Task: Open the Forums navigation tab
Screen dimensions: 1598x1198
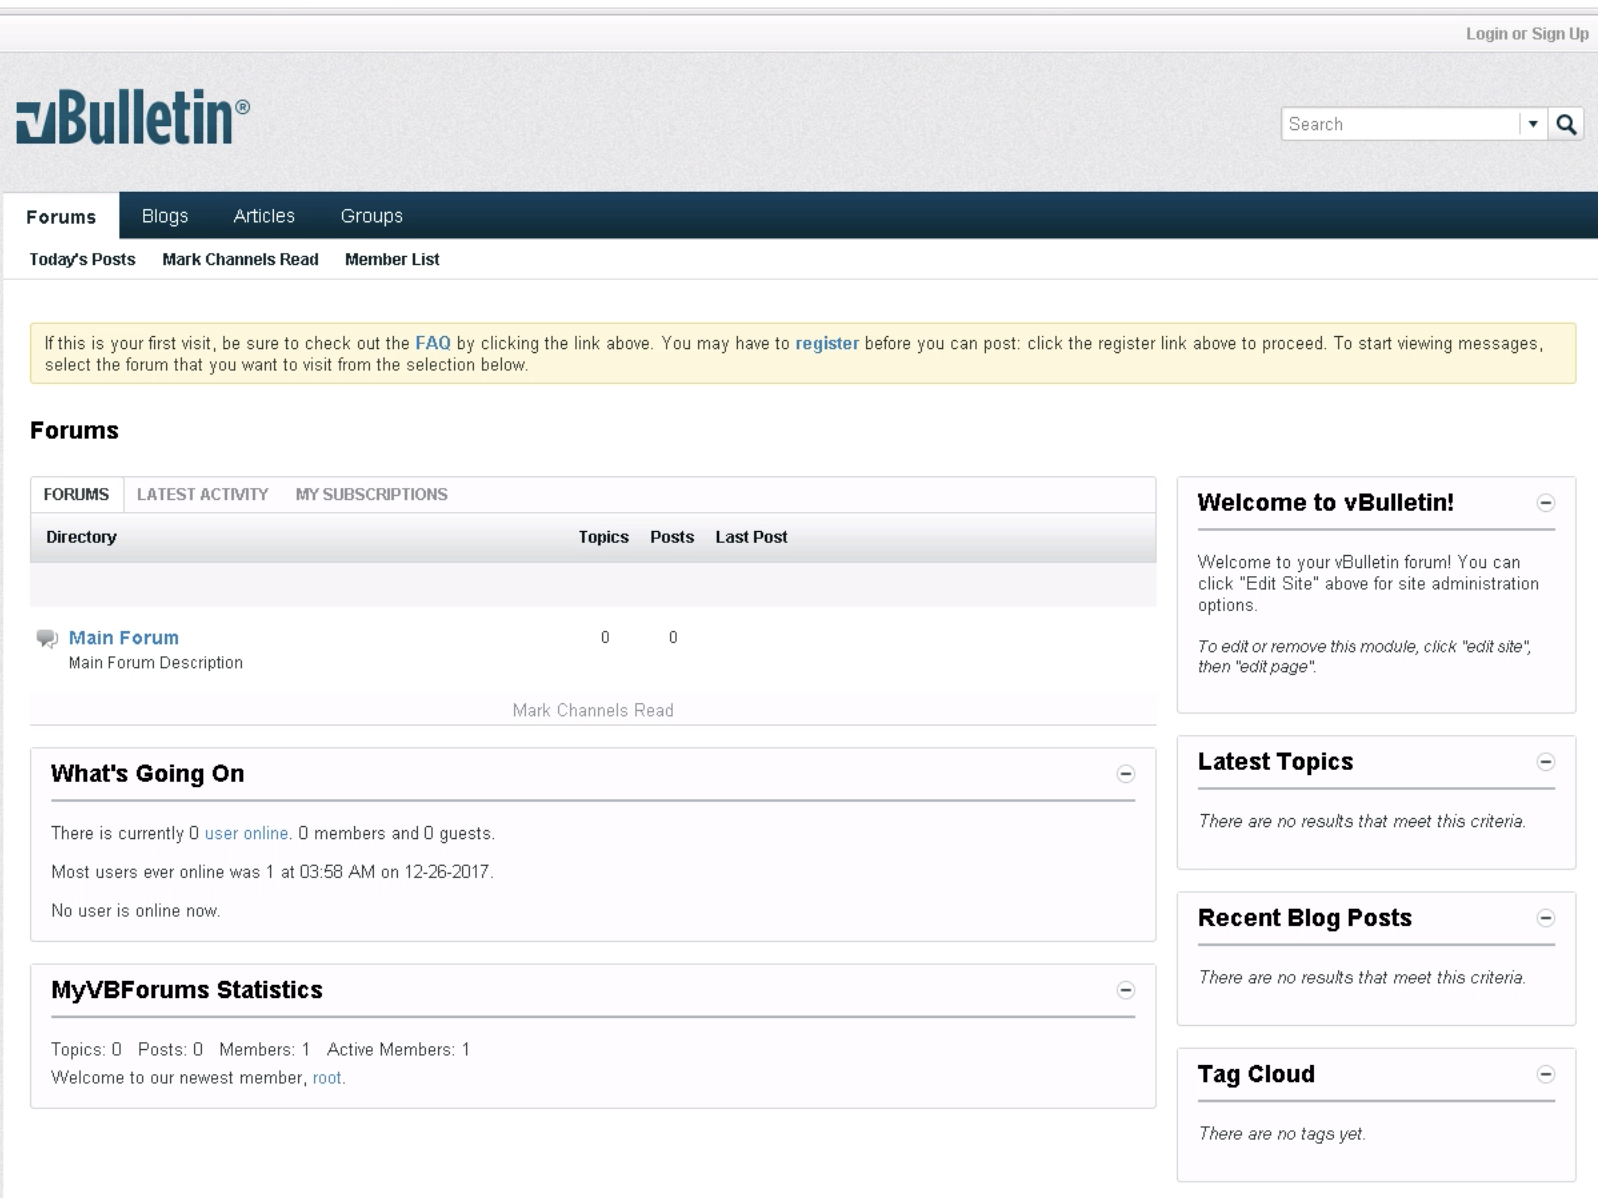Action: pos(61,216)
